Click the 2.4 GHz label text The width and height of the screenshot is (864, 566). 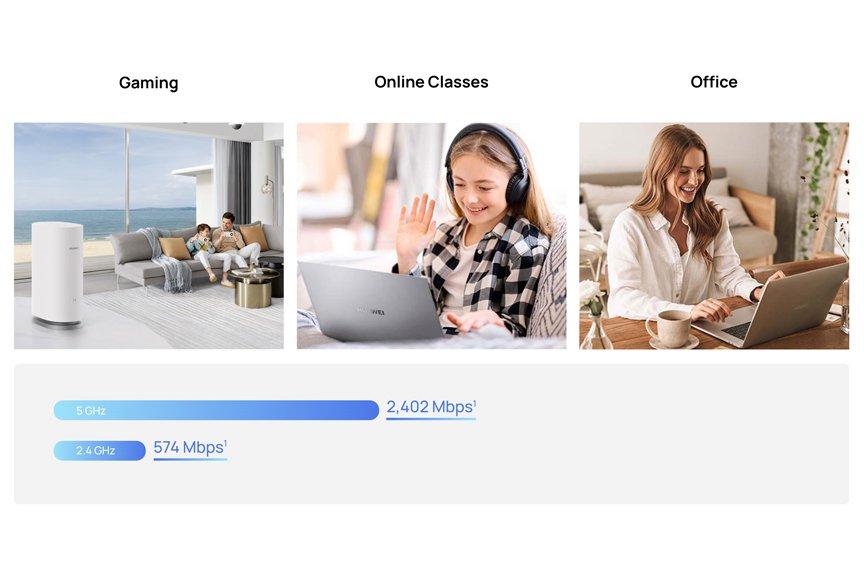95,451
